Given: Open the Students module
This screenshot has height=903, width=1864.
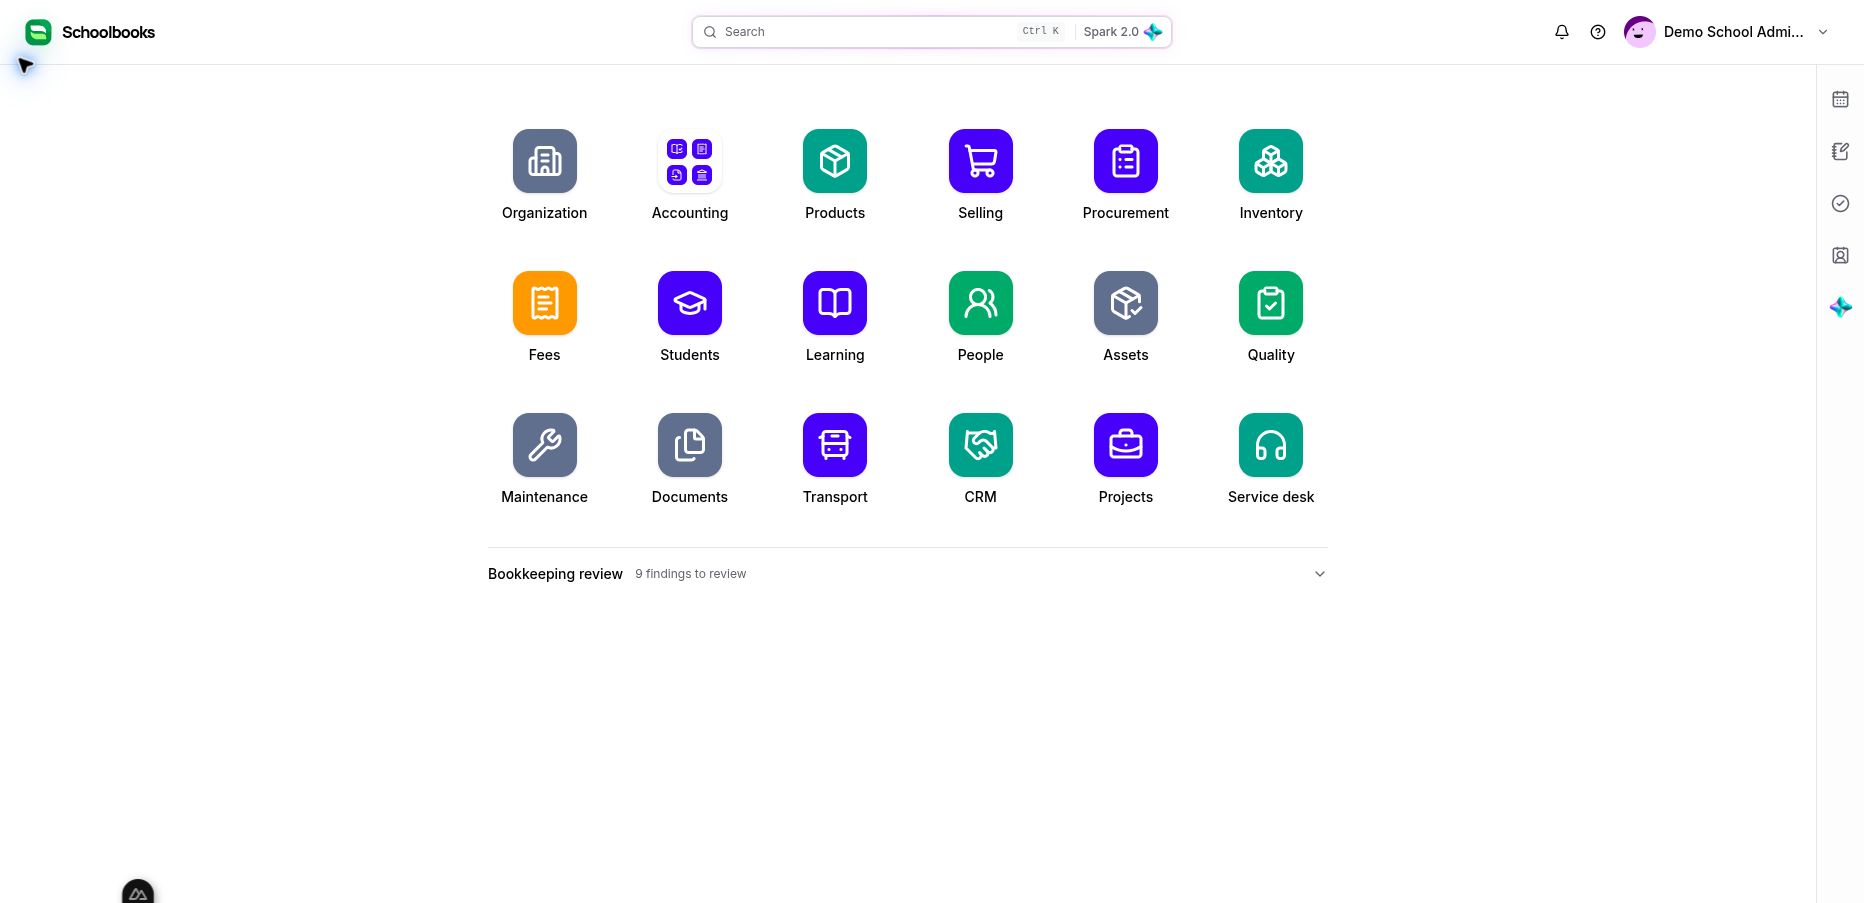Looking at the screenshot, I should click(690, 303).
